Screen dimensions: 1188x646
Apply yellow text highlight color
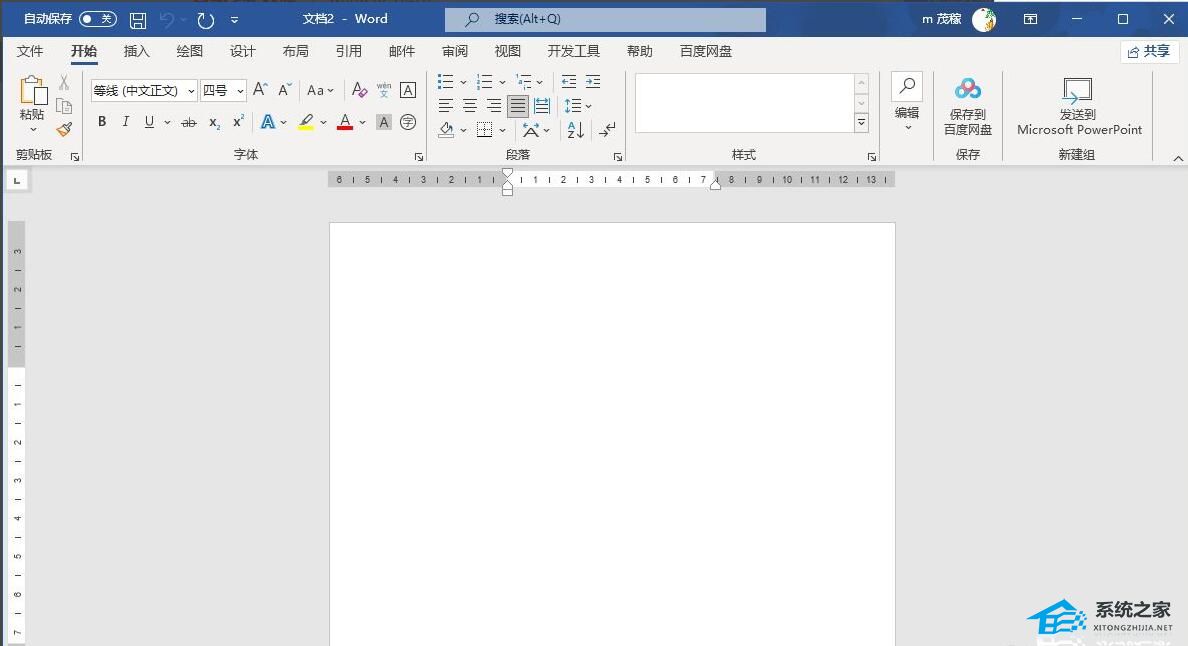click(306, 122)
